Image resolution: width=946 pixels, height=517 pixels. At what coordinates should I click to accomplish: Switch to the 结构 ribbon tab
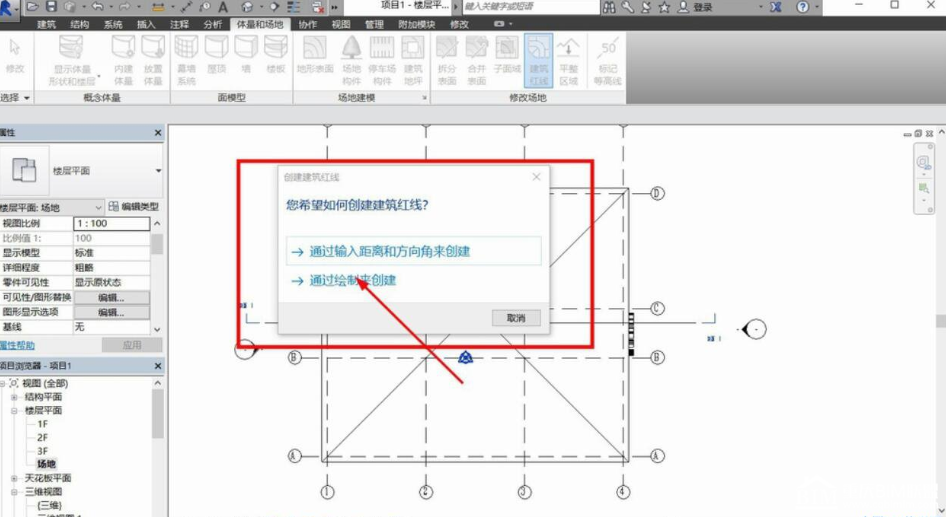(x=80, y=25)
